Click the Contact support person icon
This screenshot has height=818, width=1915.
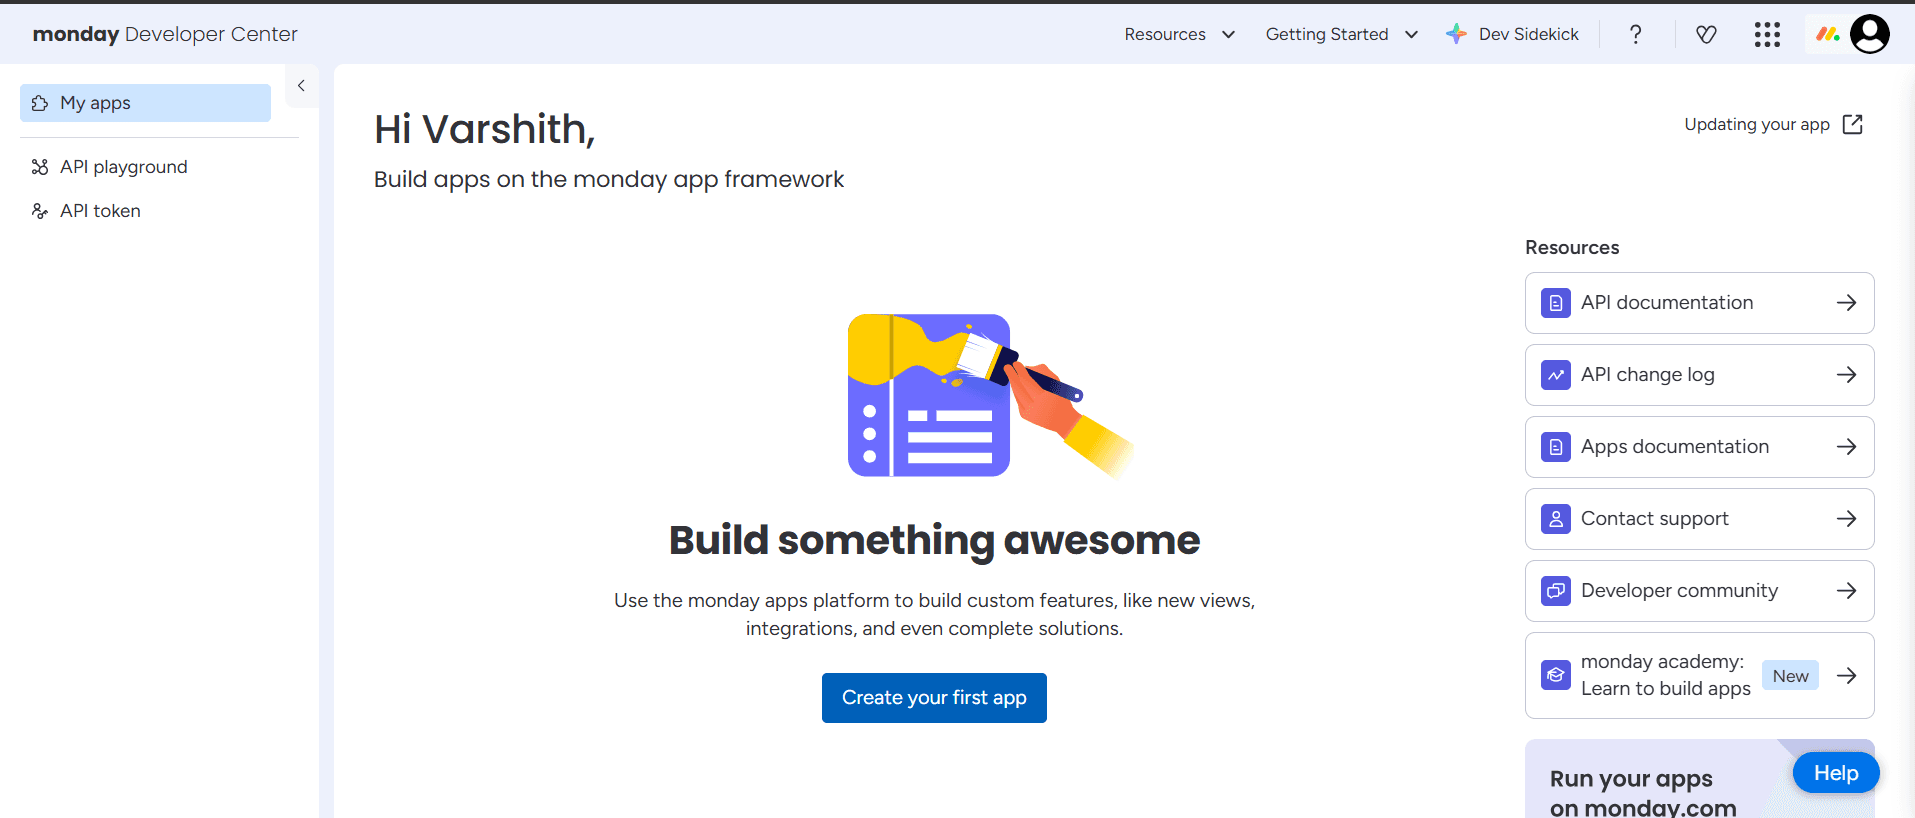click(x=1556, y=519)
